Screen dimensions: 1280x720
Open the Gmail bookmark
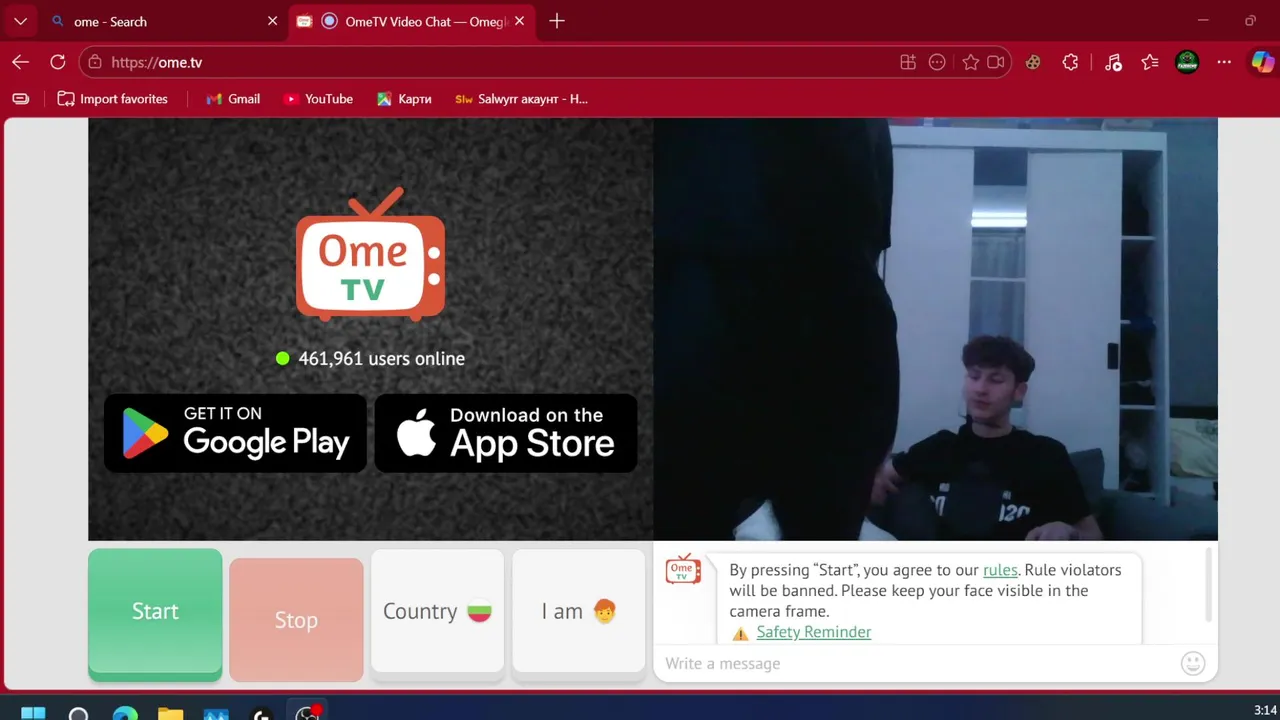(233, 99)
